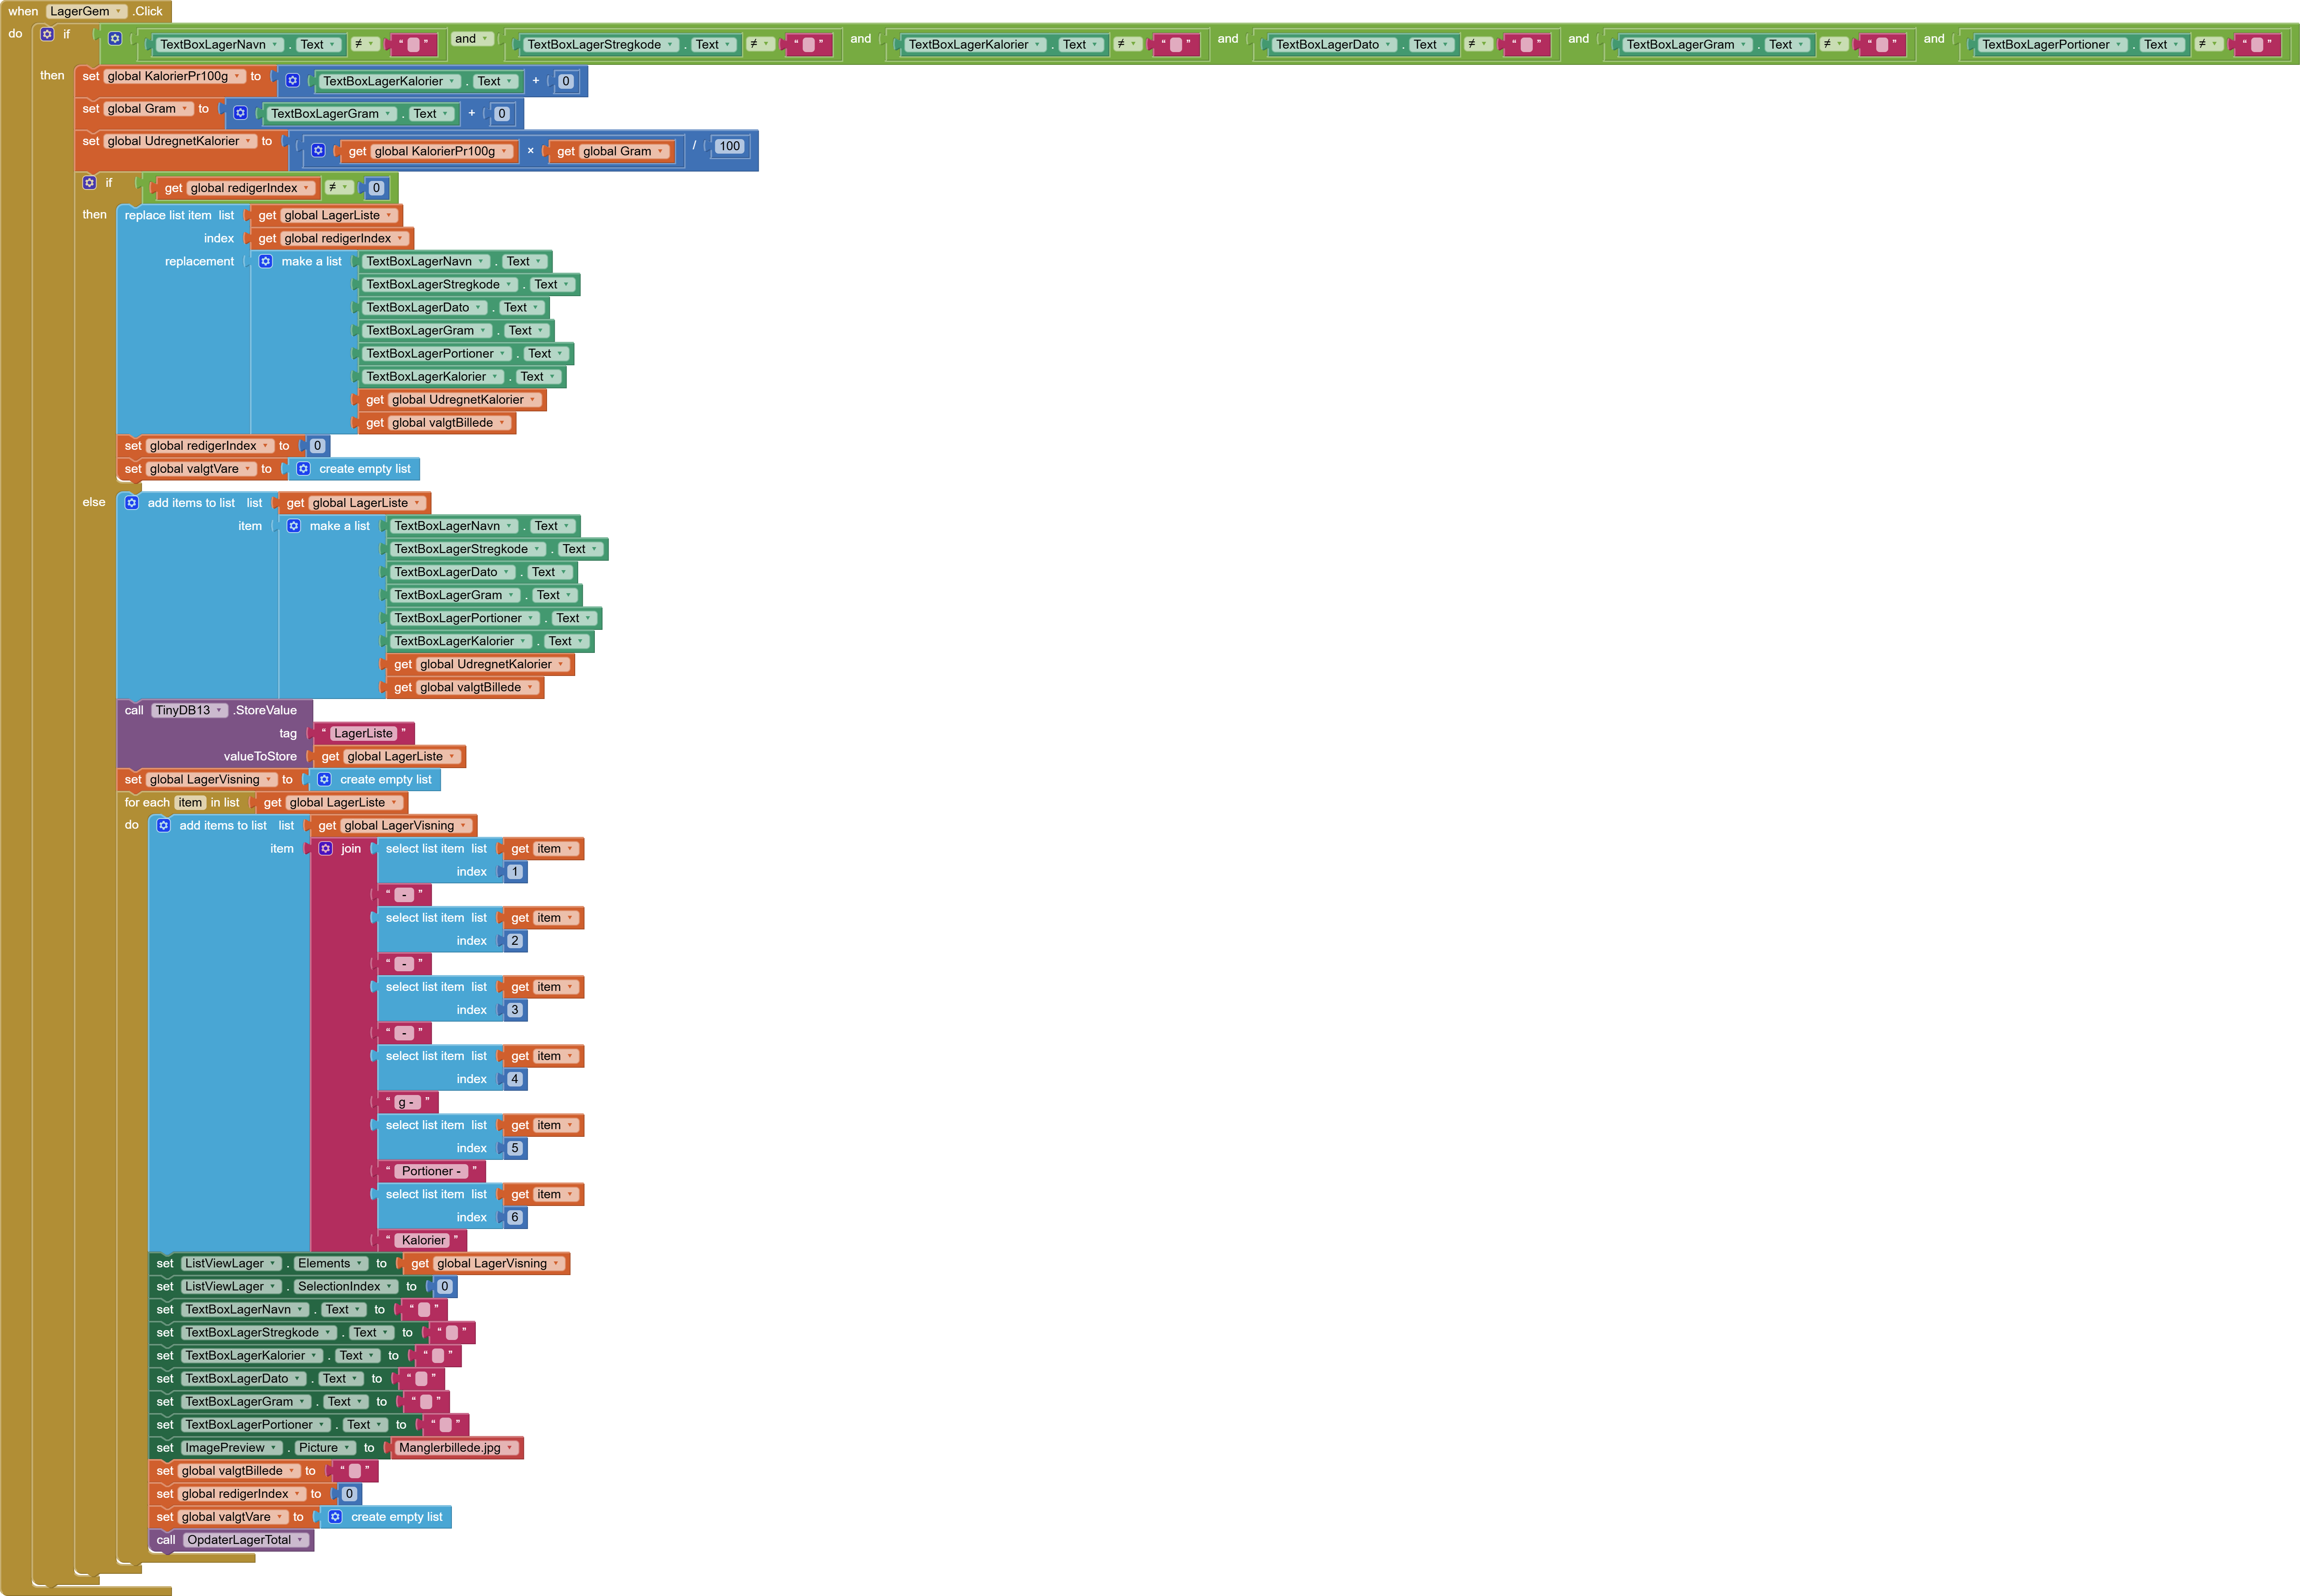The image size is (2300, 1596).
Task: Open the gear on 'make a list' in replacement
Action: (266, 261)
